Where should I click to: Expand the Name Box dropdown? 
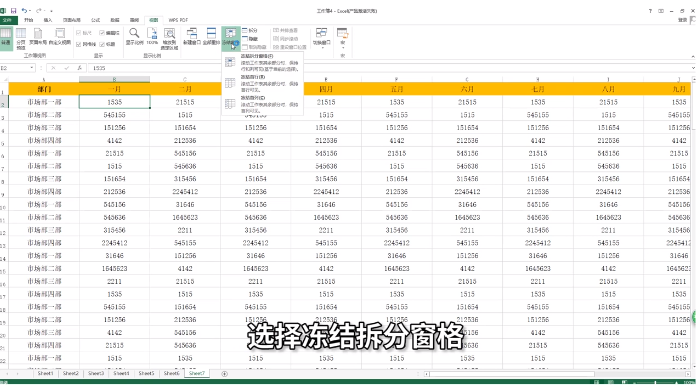pos(32,68)
